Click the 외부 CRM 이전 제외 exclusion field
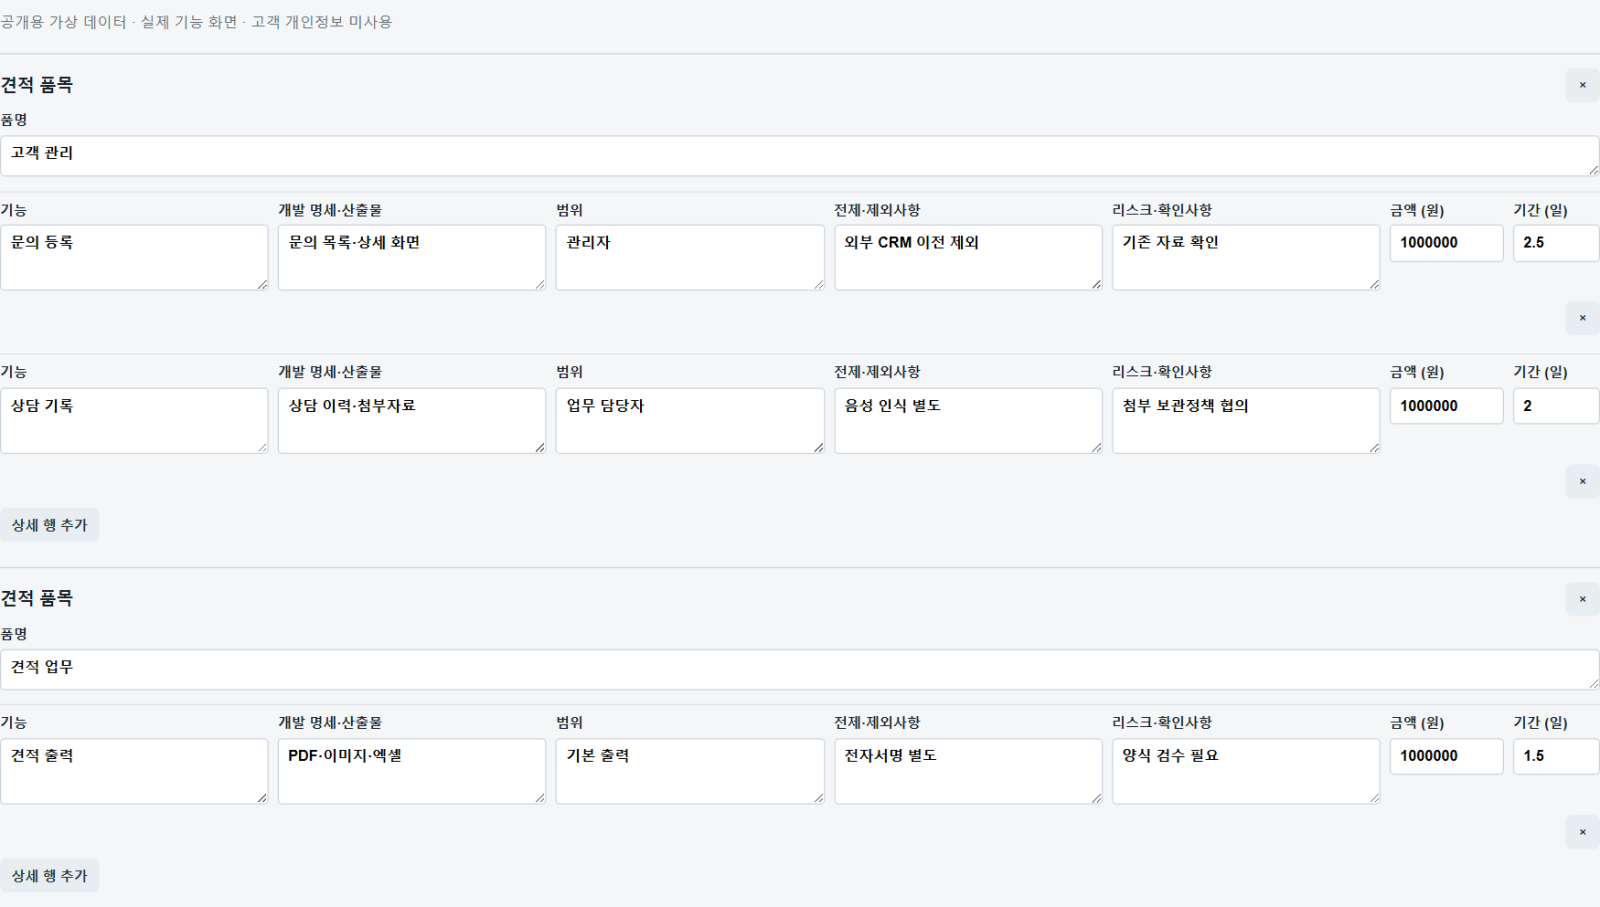The width and height of the screenshot is (1600, 907). click(968, 258)
